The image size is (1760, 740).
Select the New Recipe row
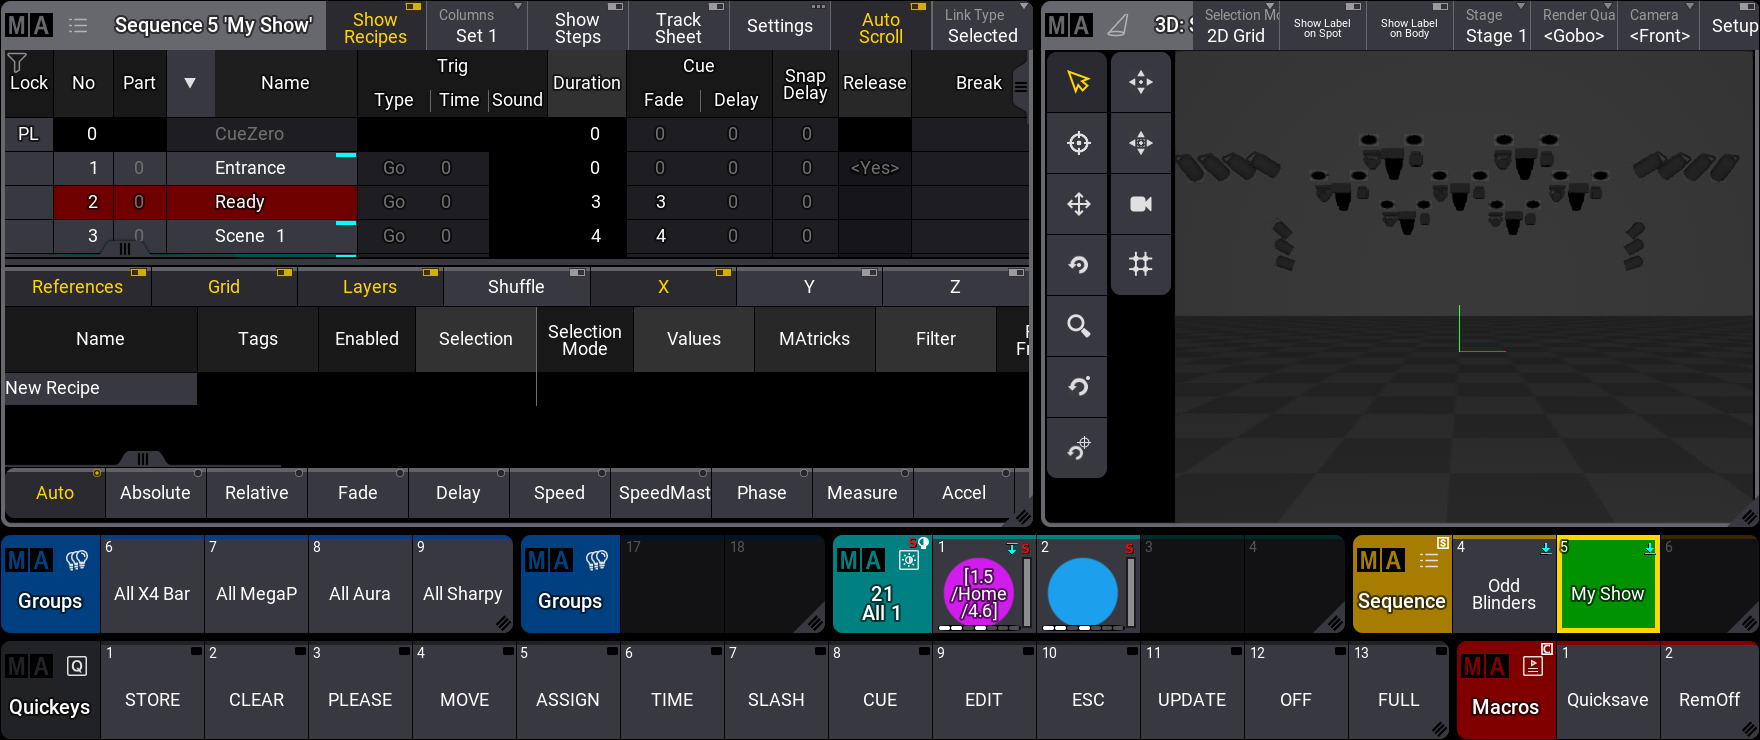coord(100,388)
